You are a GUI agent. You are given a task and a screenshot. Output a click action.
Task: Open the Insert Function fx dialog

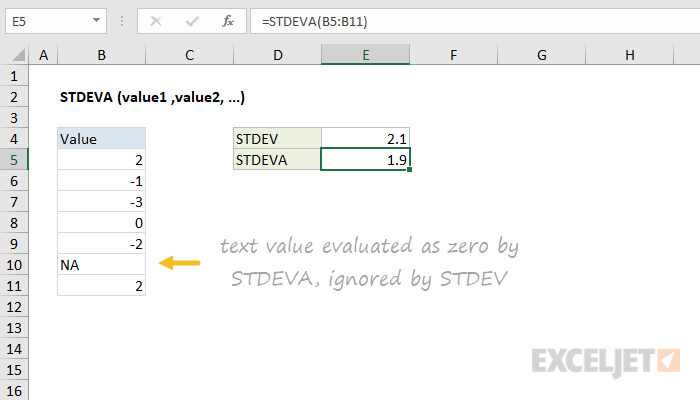(228, 21)
